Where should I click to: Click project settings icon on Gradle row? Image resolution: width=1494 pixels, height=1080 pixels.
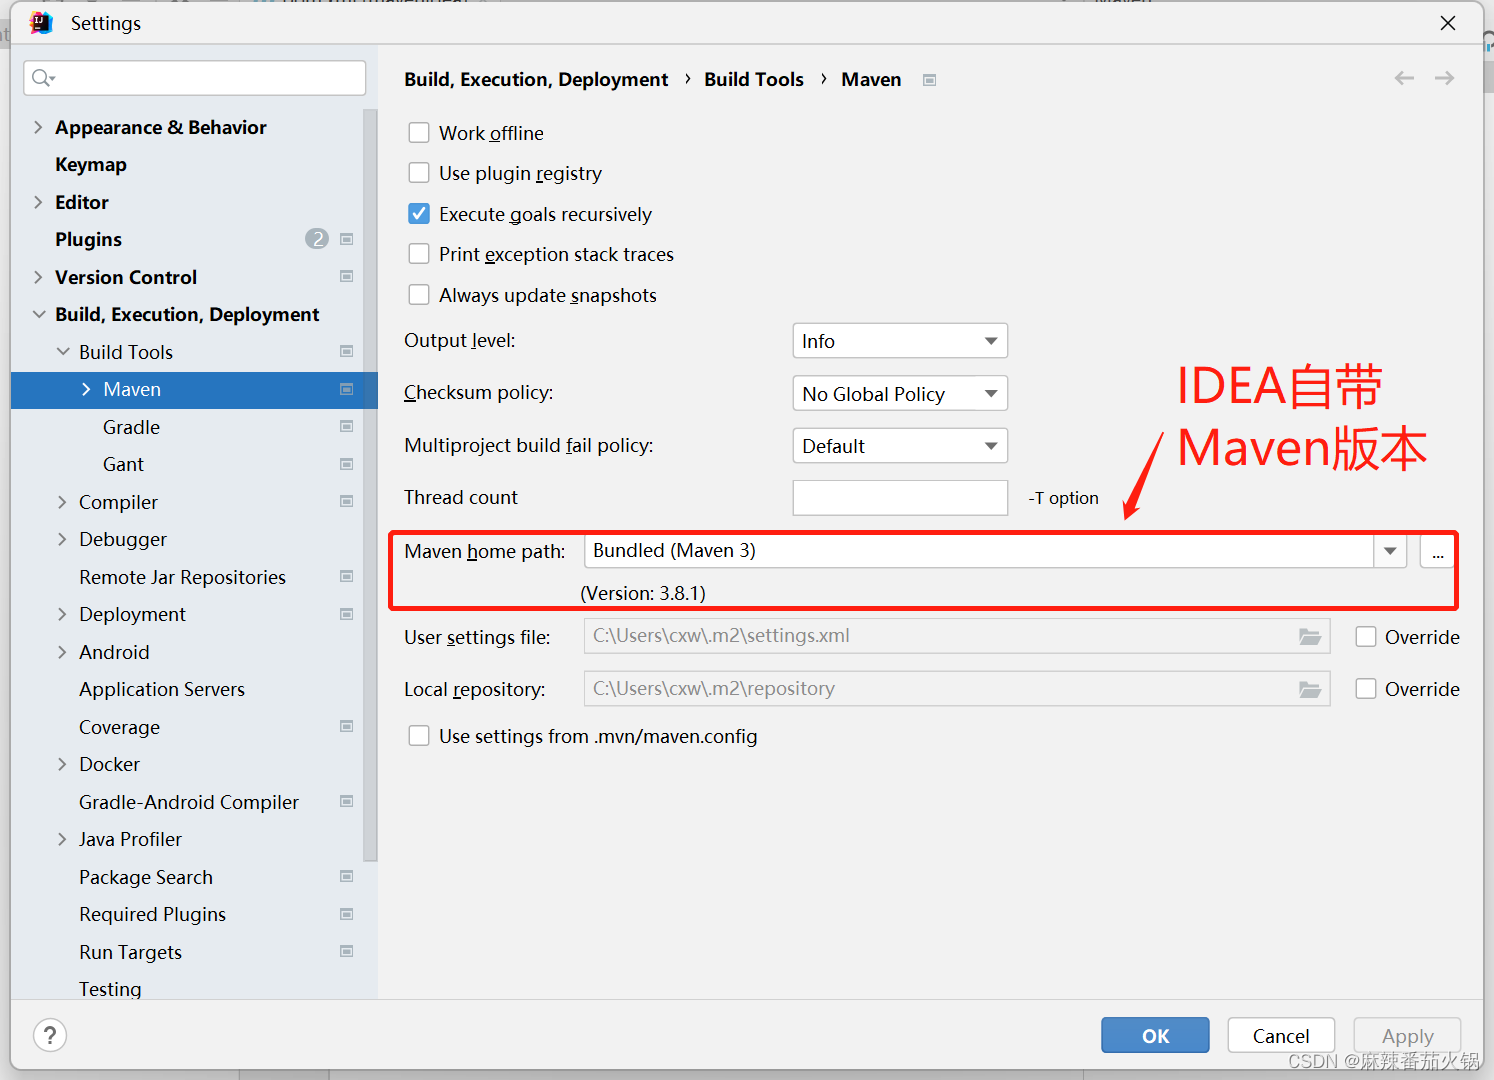tap(347, 426)
